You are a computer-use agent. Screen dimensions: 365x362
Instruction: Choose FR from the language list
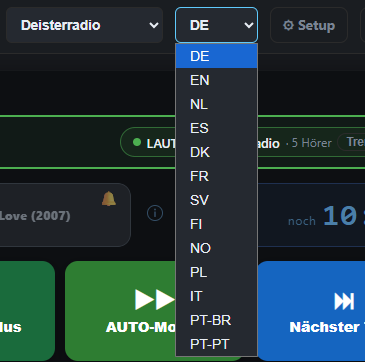tap(216, 176)
